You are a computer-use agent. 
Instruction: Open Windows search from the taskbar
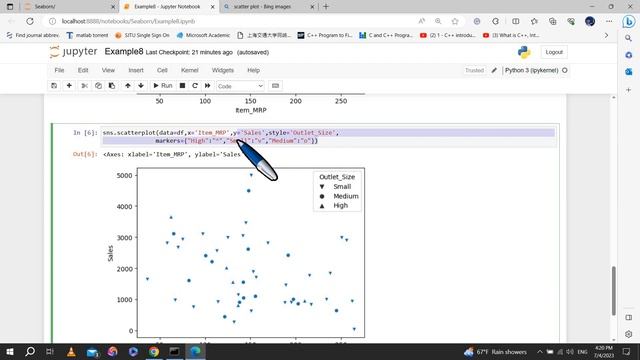[x=30, y=352]
